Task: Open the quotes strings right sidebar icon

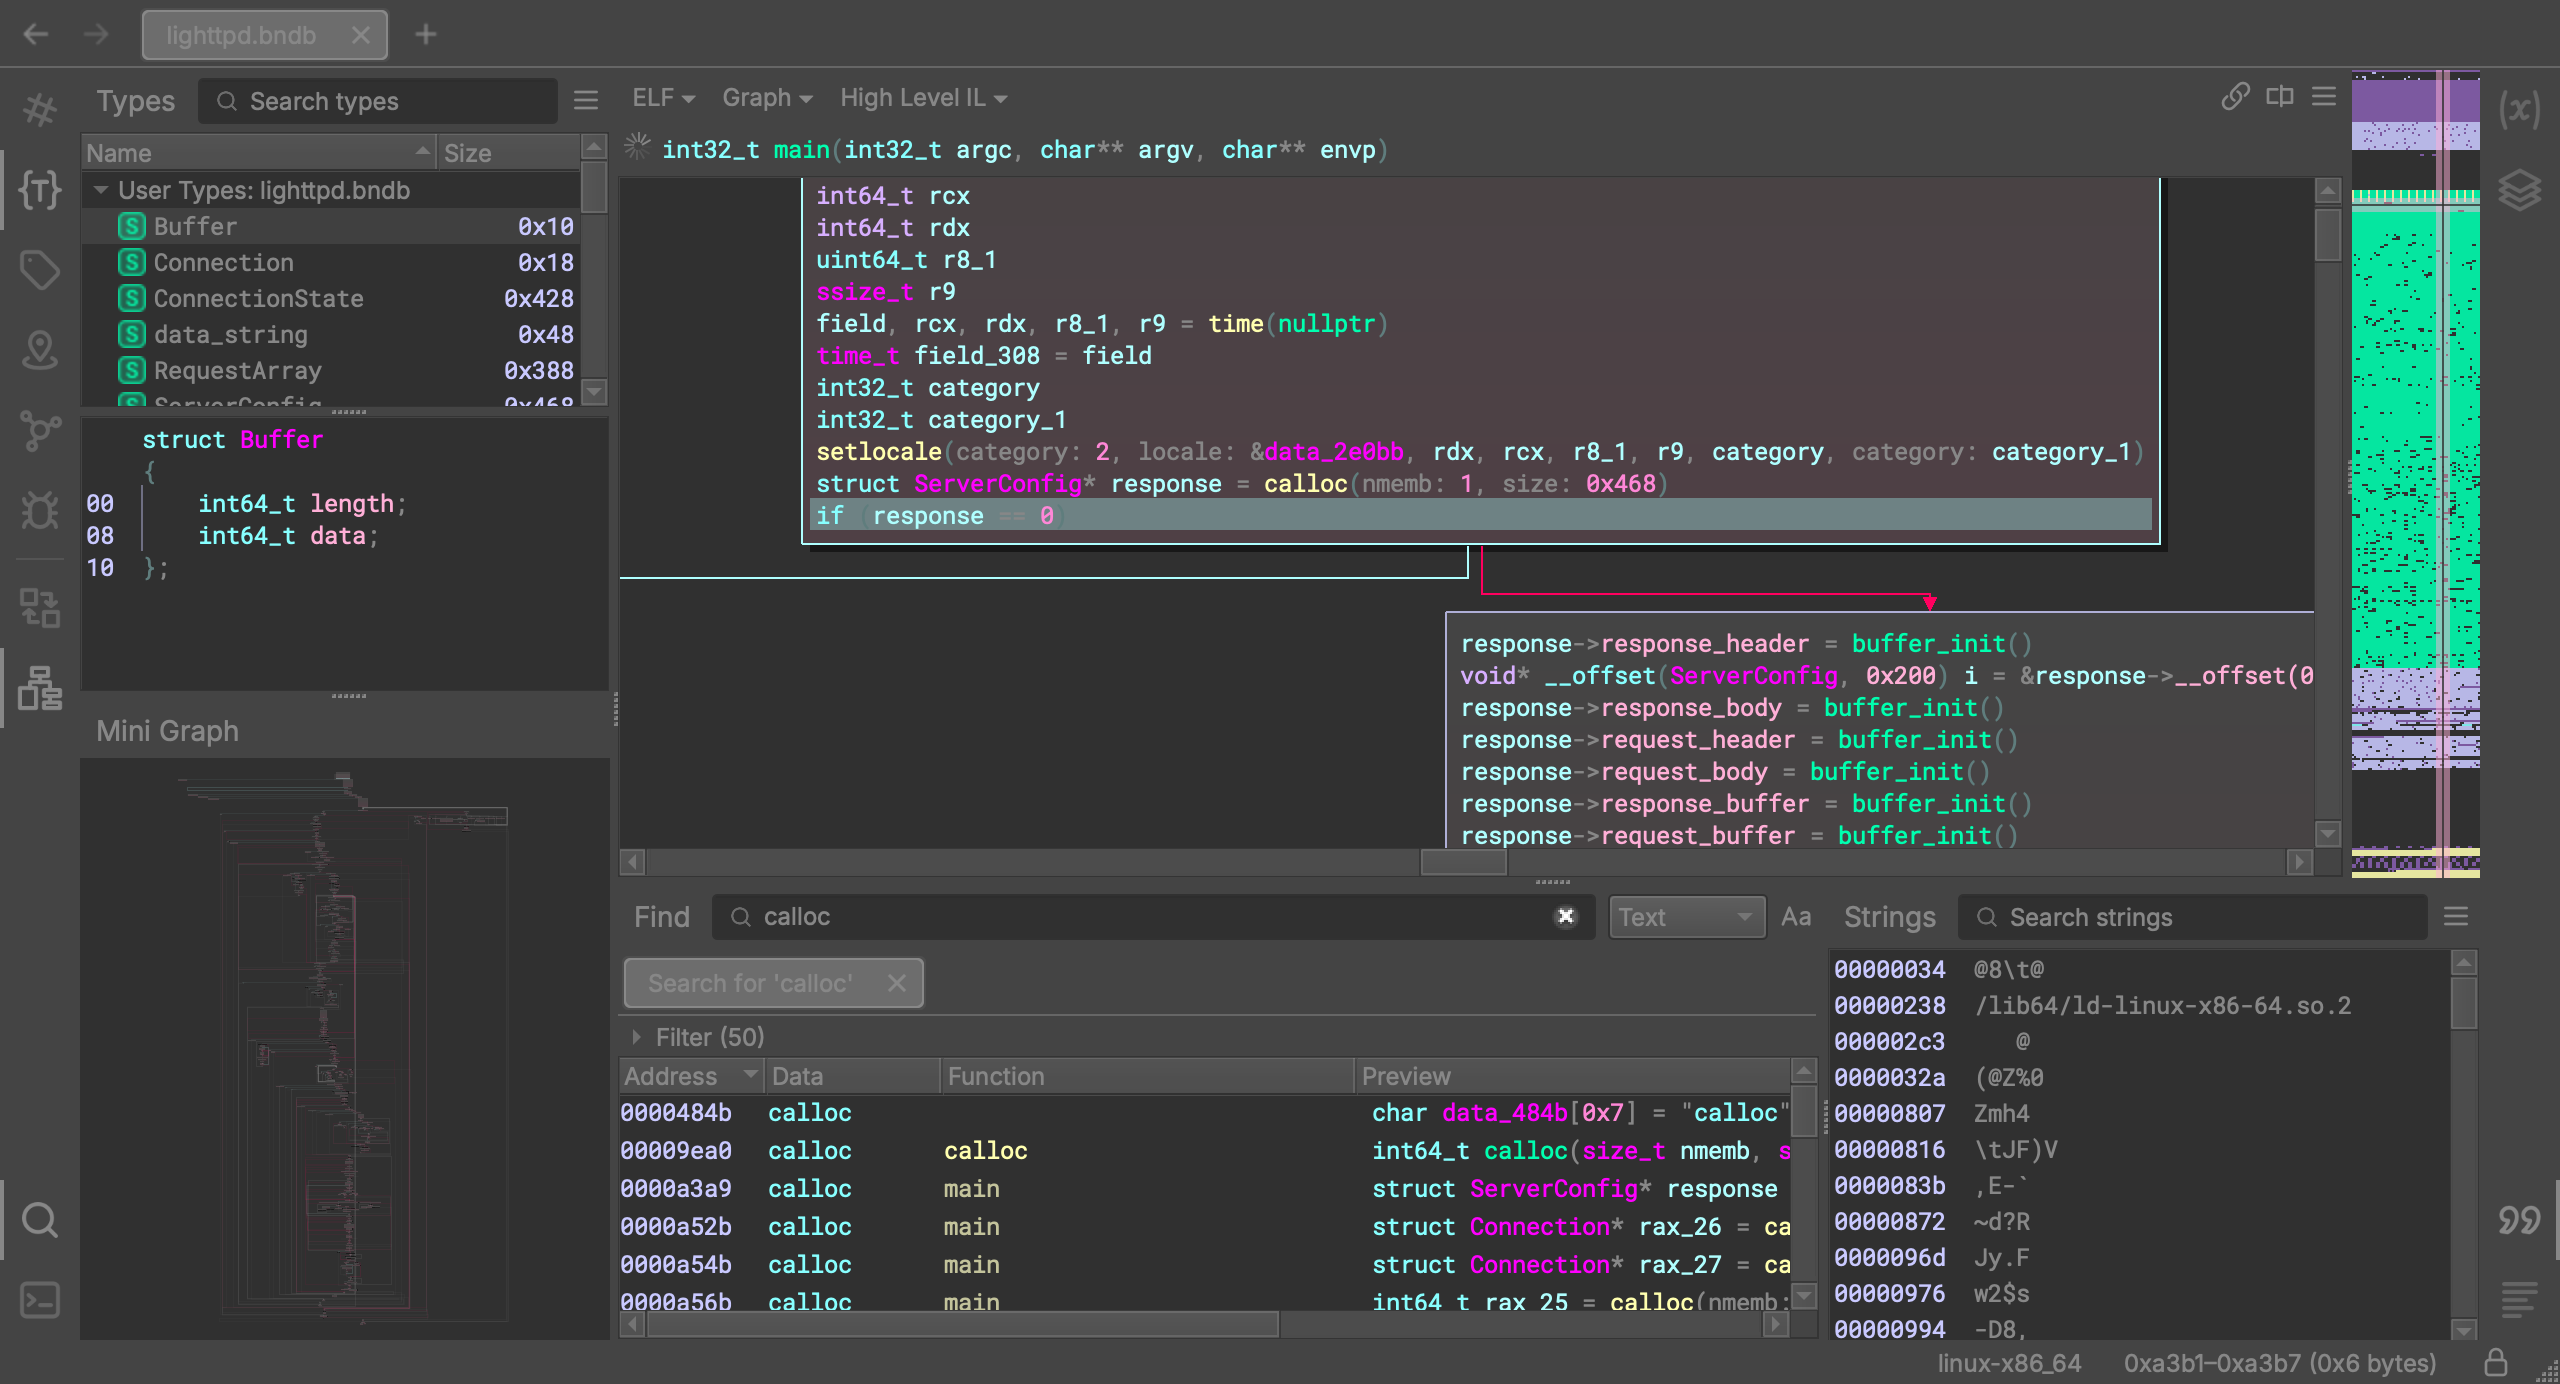Action: pyautogui.click(x=2519, y=1220)
